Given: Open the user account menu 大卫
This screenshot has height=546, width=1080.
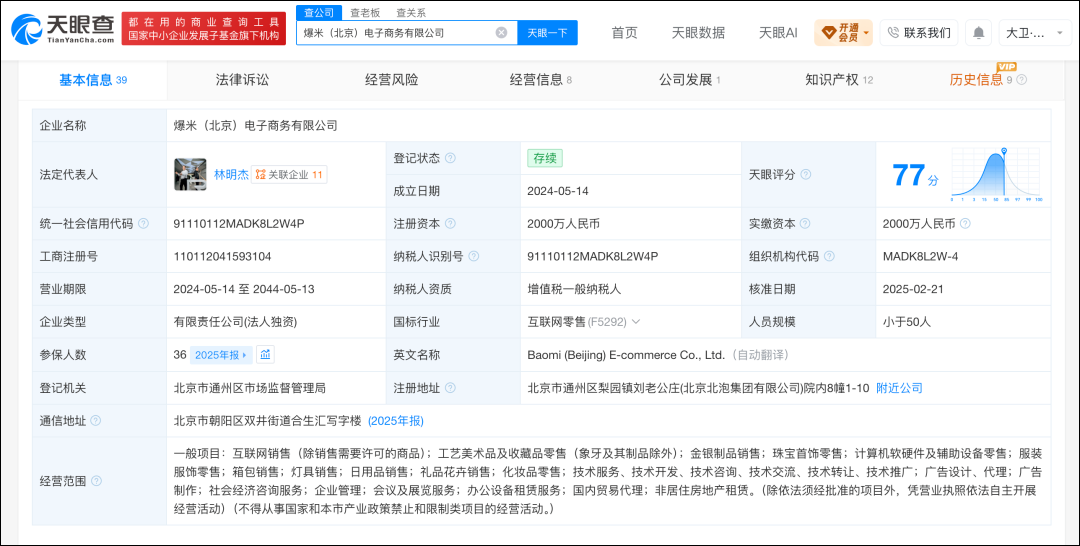Looking at the screenshot, I should click(1035, 32).
